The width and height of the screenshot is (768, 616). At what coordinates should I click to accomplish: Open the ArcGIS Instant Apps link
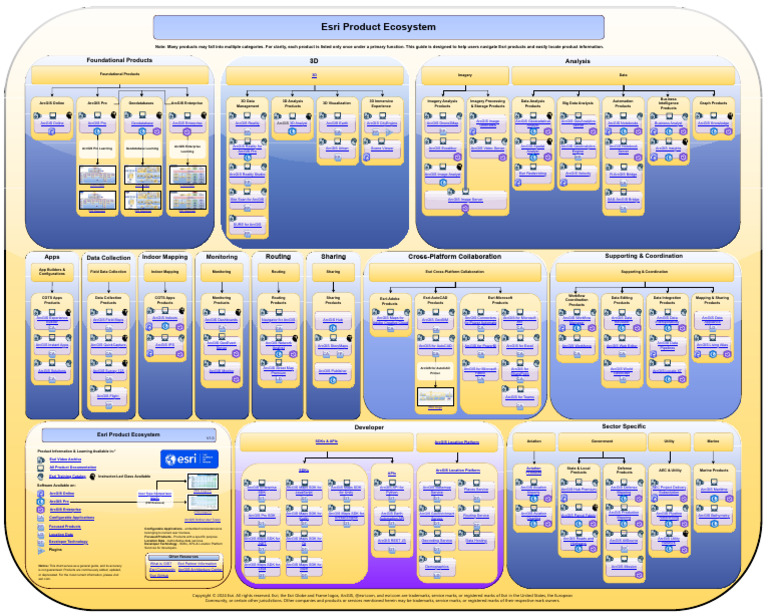click(52, 345)
